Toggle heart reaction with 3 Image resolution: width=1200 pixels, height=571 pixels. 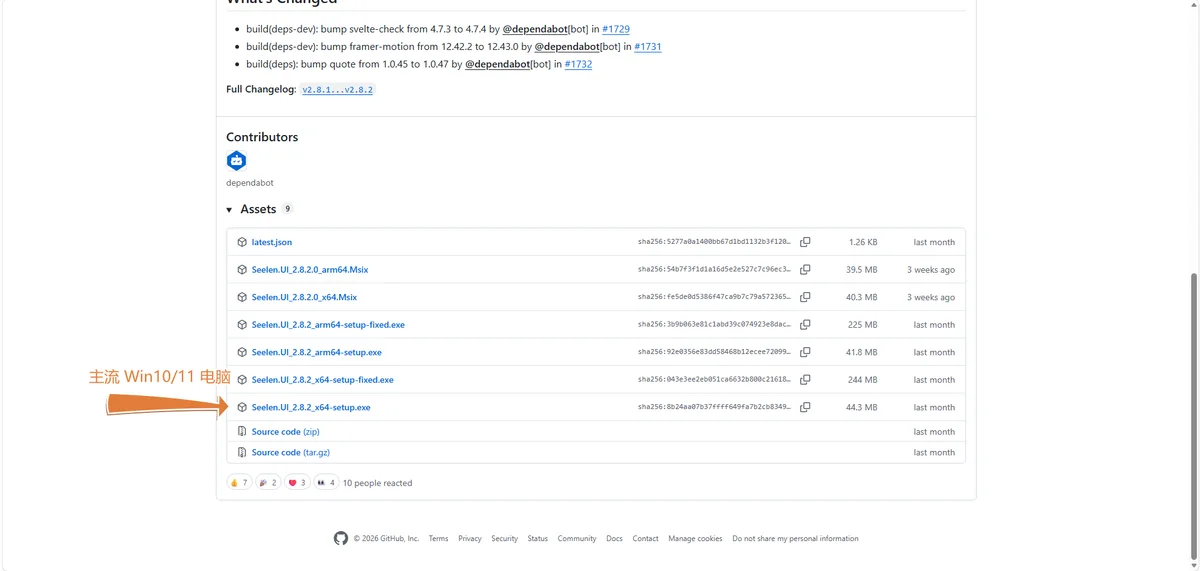[297, 483]
